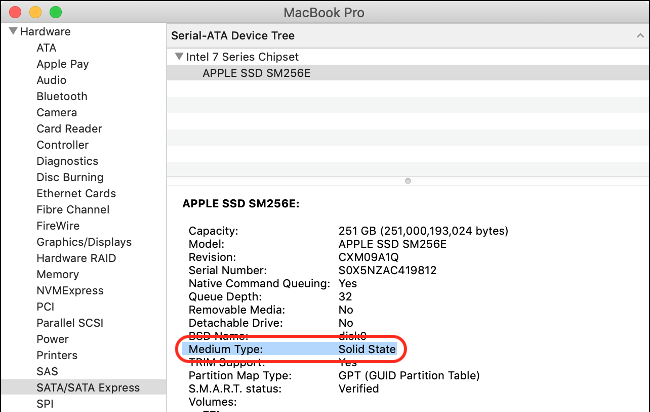This screenshot has height=412, width=650.
Task: Select the Audio category
Action: click(x=51, y=80)
